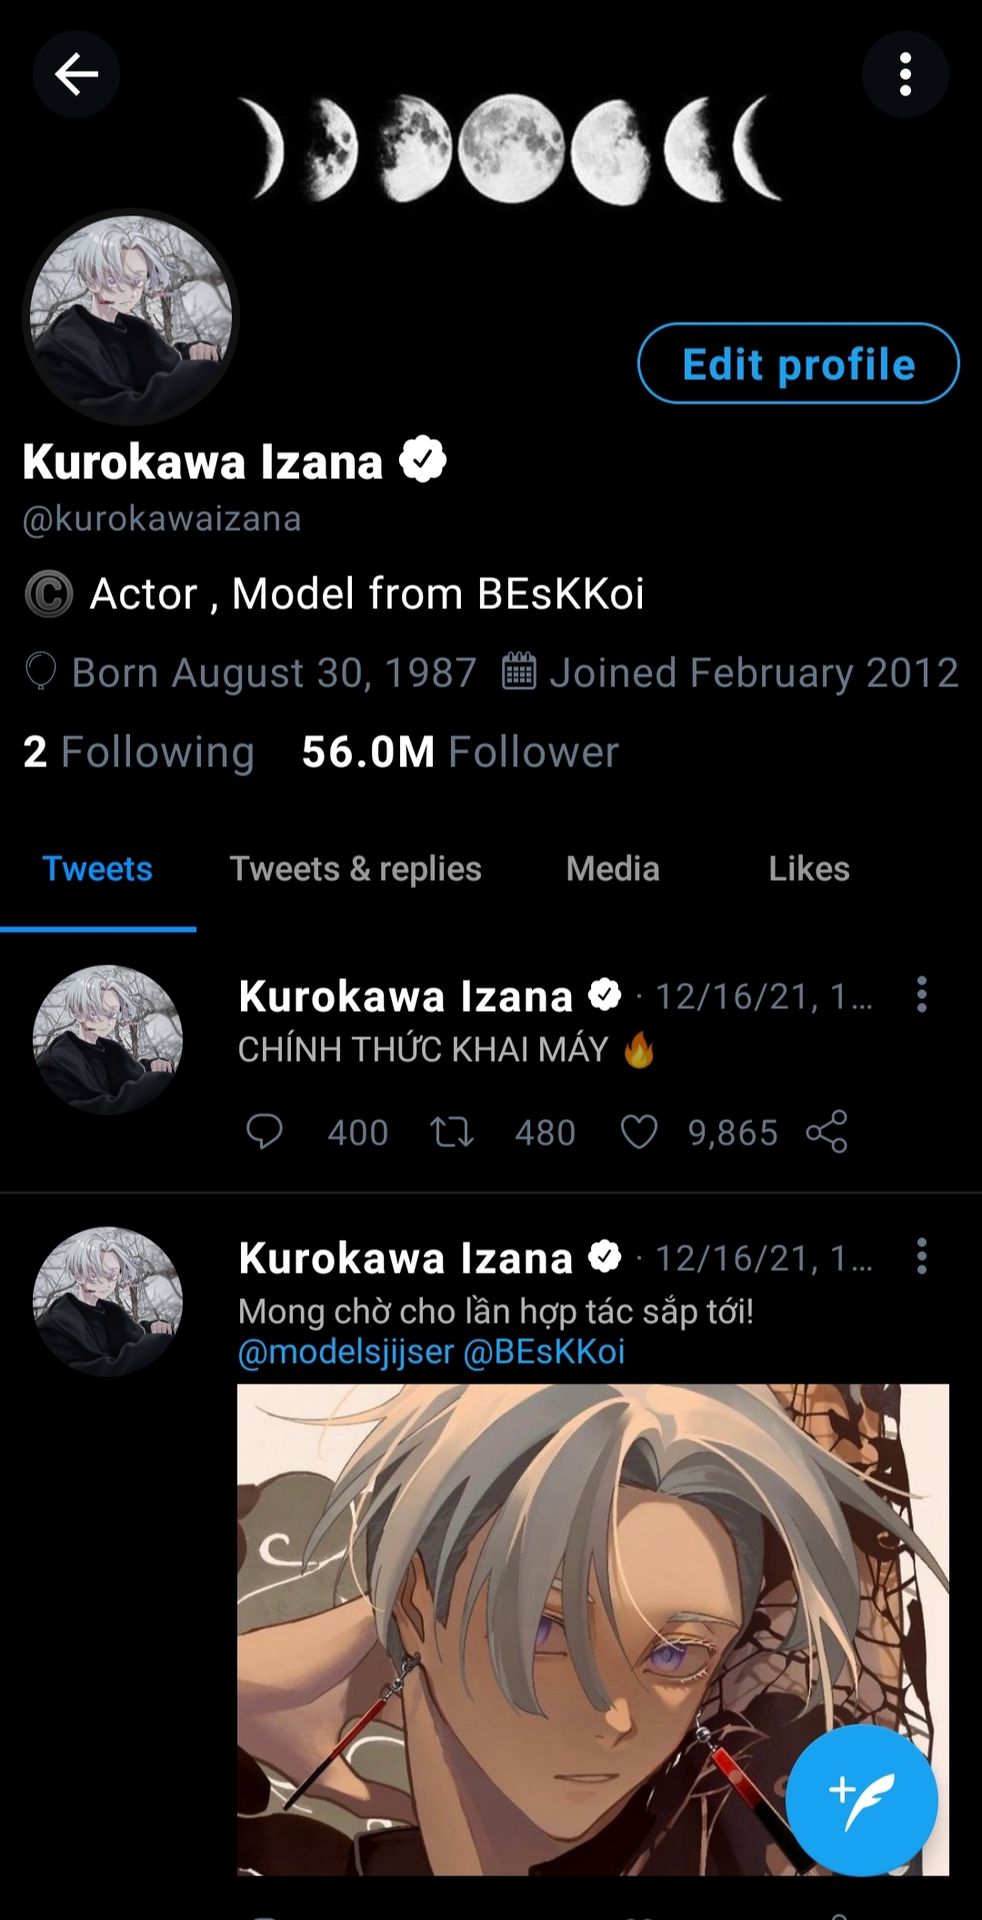The image size is (982, 1920).
Task: Open options menu for first tweet
Action: pos(921,995)
